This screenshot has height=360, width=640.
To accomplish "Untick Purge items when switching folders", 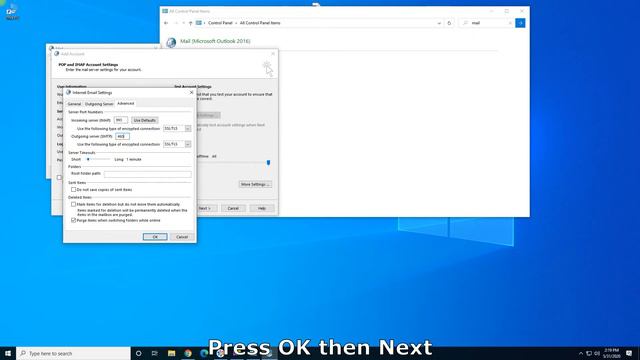I will click(73, 220).
